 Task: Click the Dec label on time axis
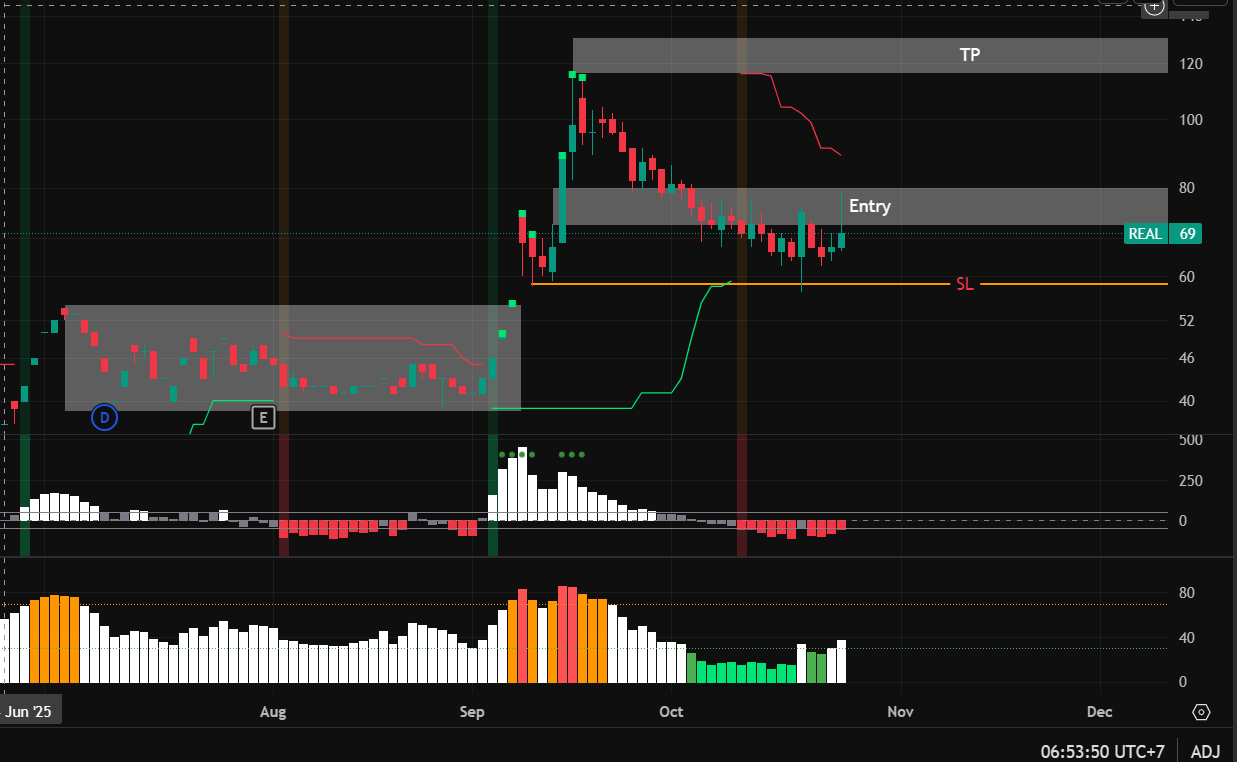point(1099,712)
